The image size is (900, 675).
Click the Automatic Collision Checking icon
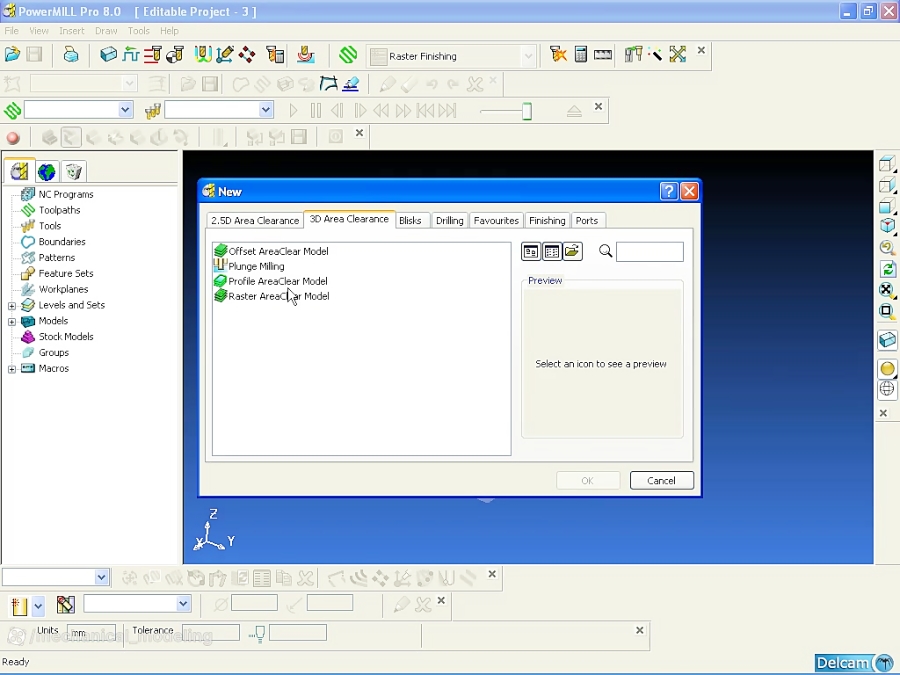click(276, 55)
